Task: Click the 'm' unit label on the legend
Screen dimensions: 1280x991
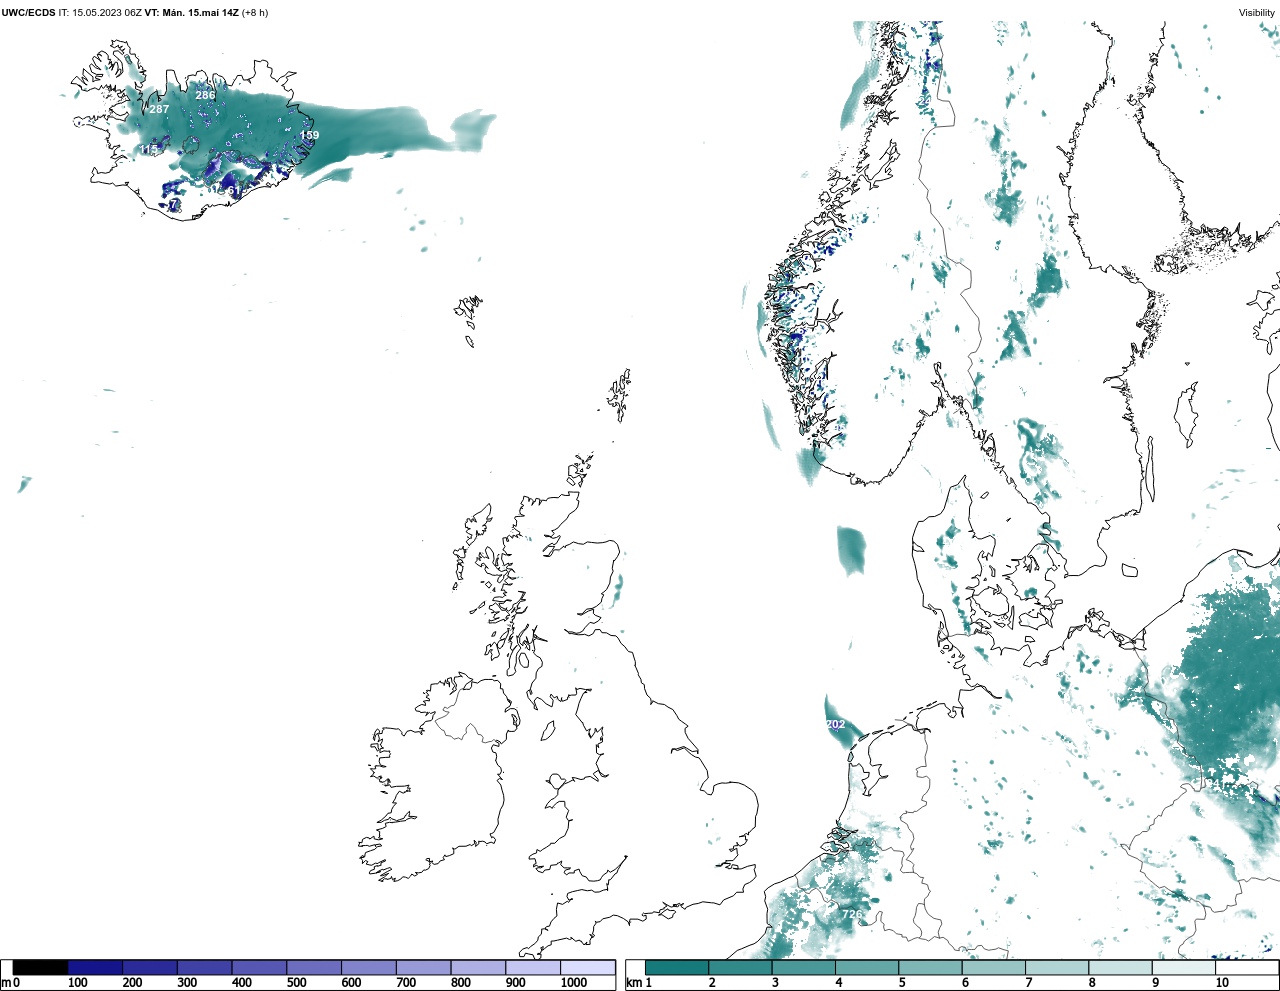Action: pos(6,983)
